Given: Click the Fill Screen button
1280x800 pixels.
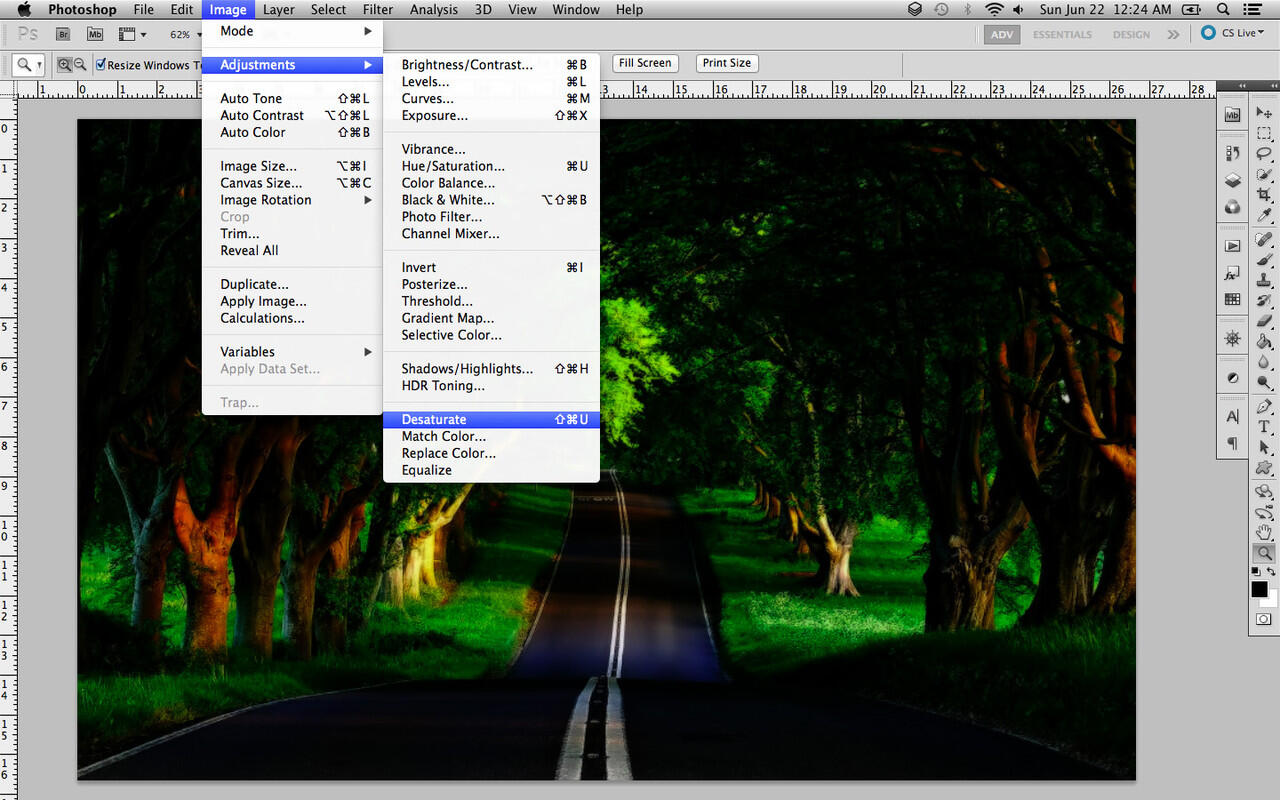Looking at the screenshot, I should 645,63.
